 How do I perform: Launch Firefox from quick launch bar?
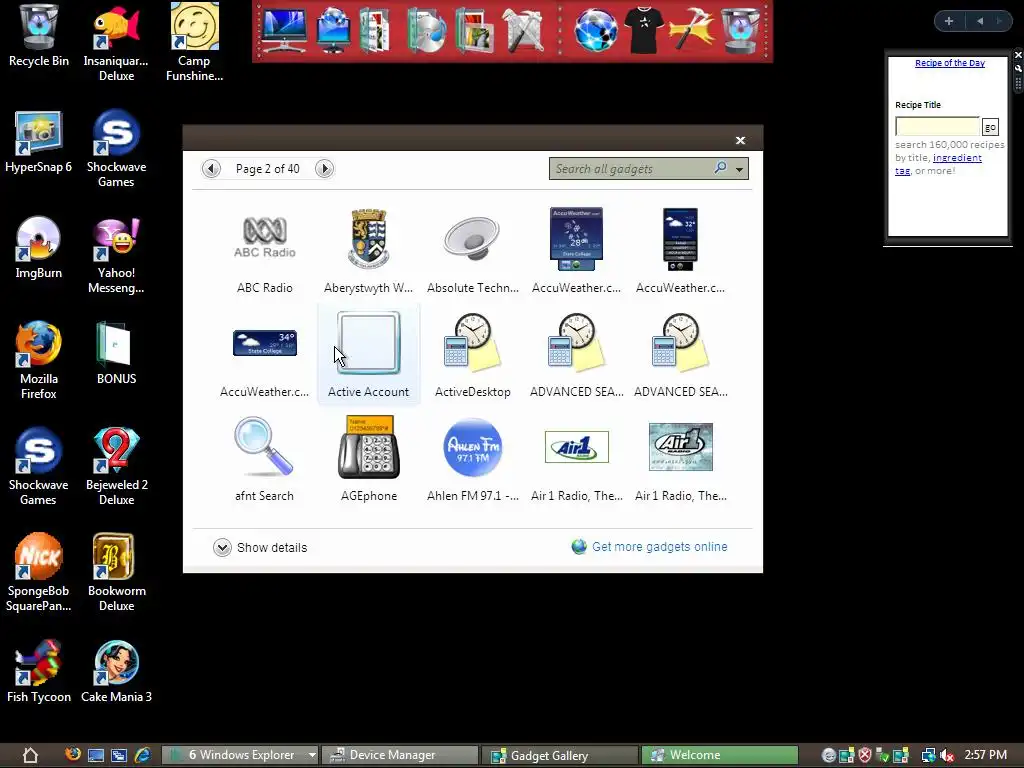(x=72, y=754)
